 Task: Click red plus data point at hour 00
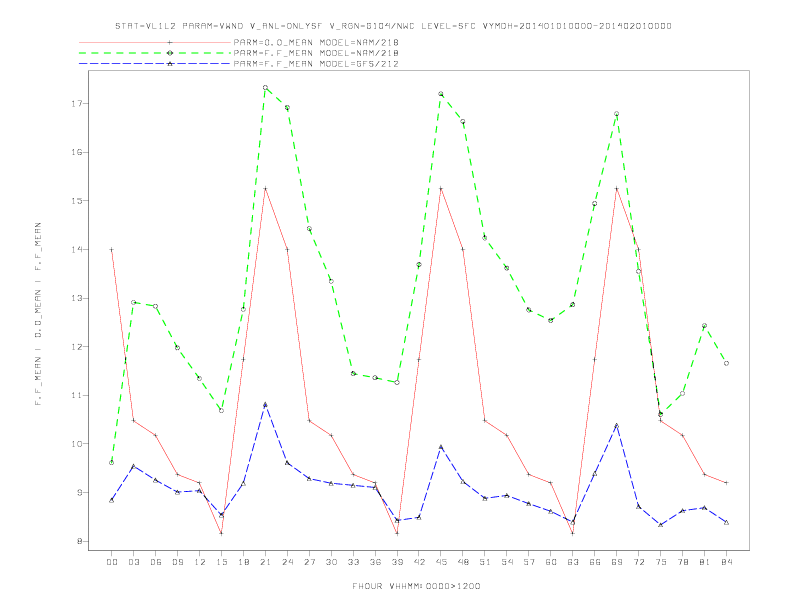(x=112, y=249)
